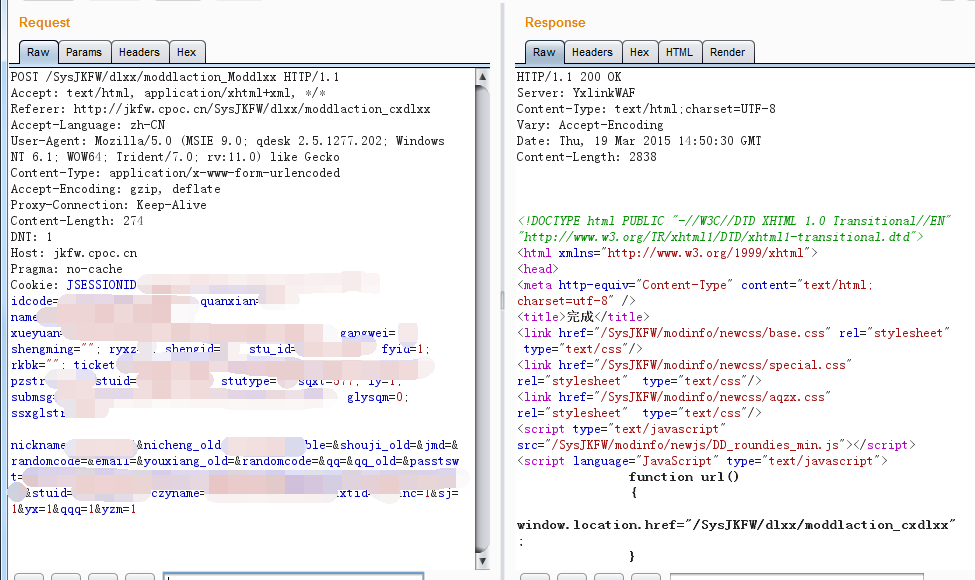Click the request scrollbar down arrow
This screenshot has width=975, height=580.
click(x=483, y=560)
